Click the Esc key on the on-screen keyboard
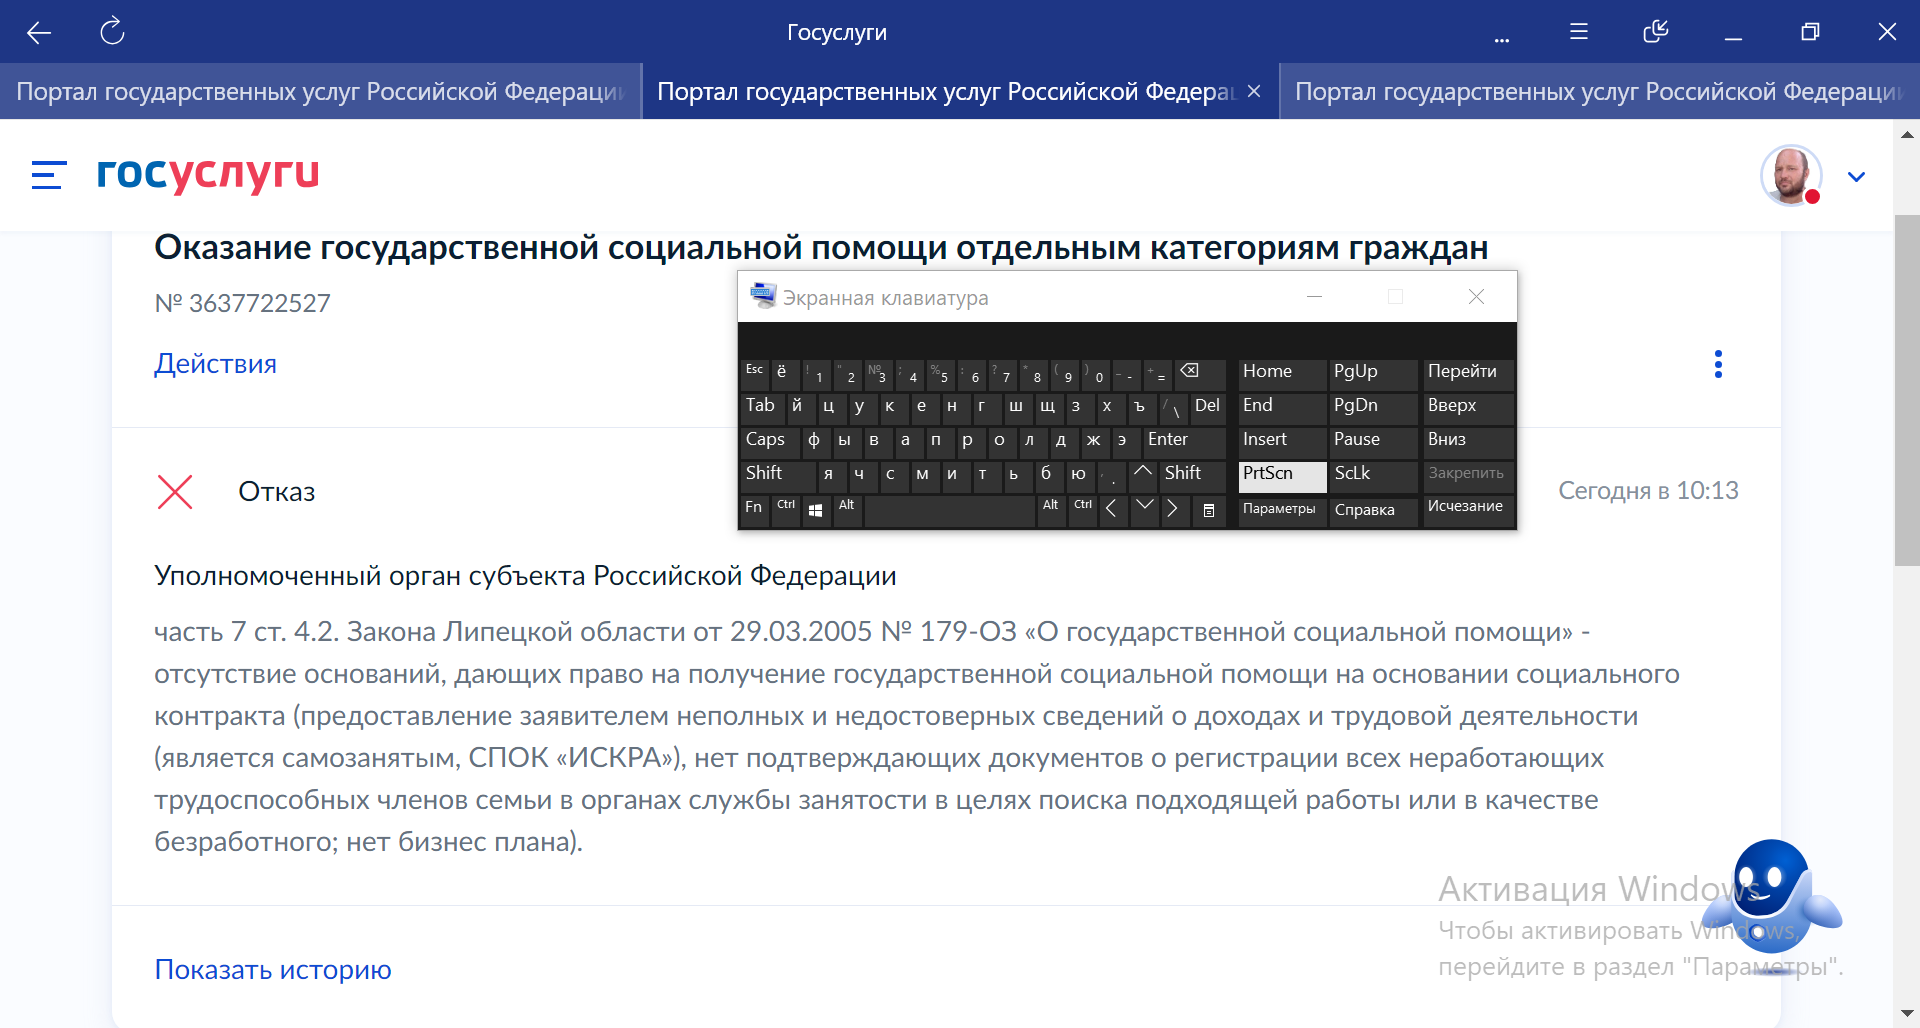This screenshot has width=1920, height=1028. [x=755, y=374]
